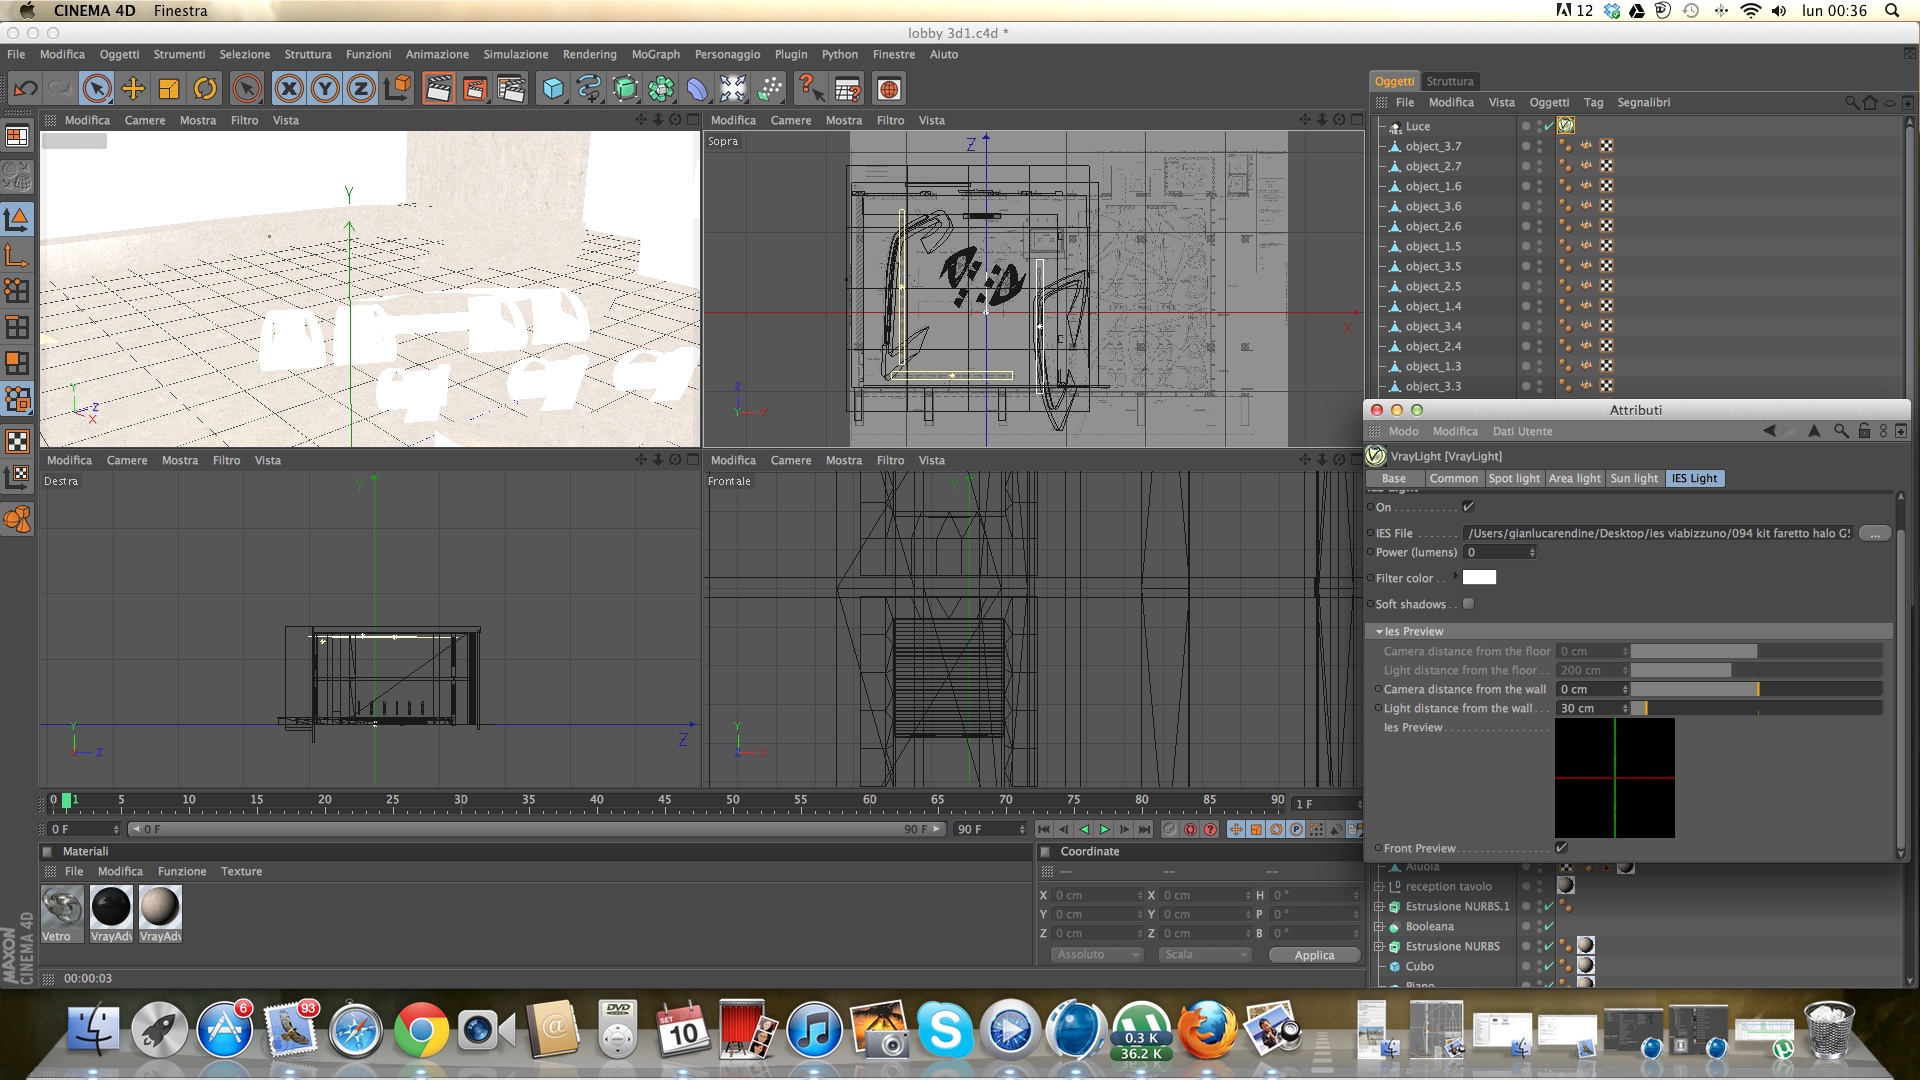The height and width of the screenshot is (1080, 1920).
Task: Open the Assoluto coordinate dropdown
Action: click(1096, 955)
